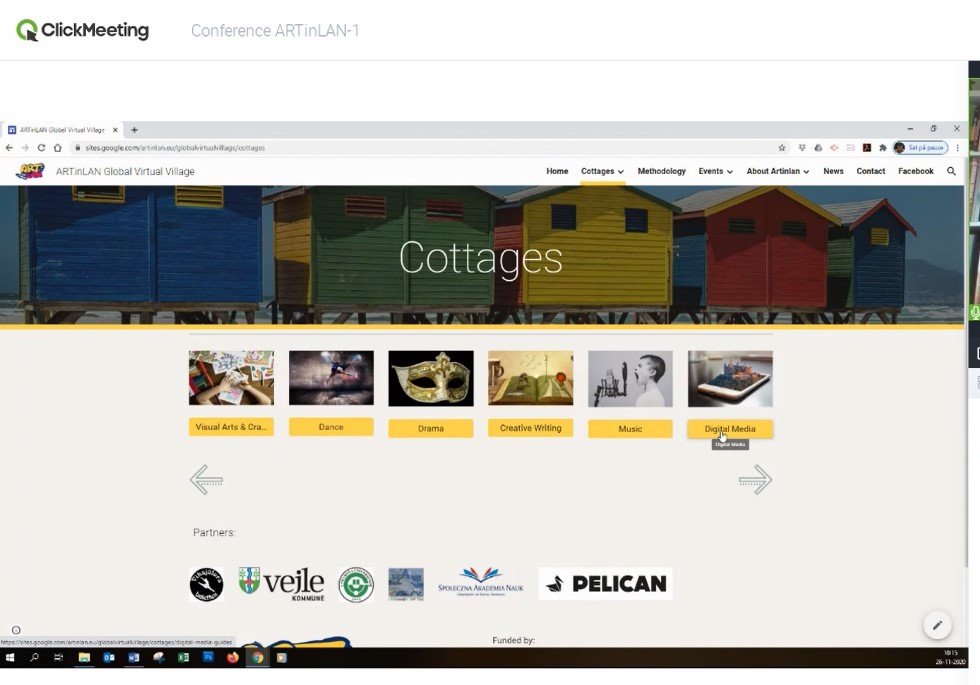Screen dimensions: 980x685
Task: Open the Chrome three-dot menu
Action: coord(958,148)
